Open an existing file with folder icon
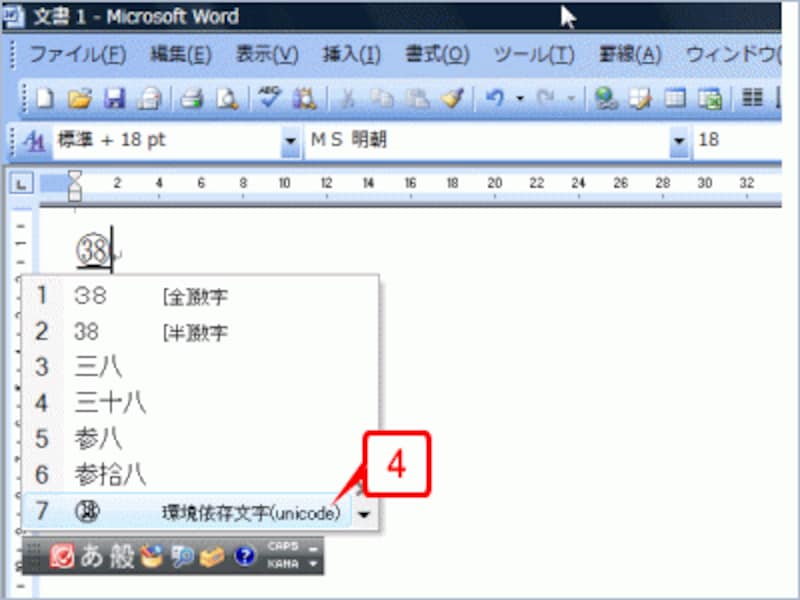 pyautogui.click(x=80, y=98)
